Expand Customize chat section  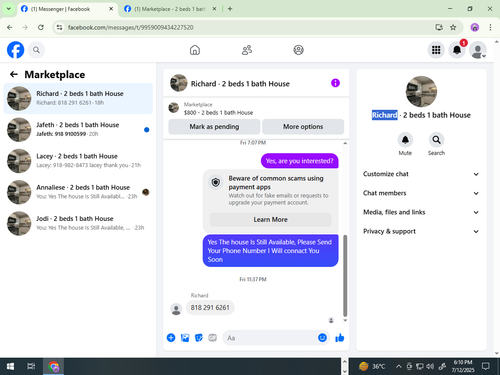[421, 174]
